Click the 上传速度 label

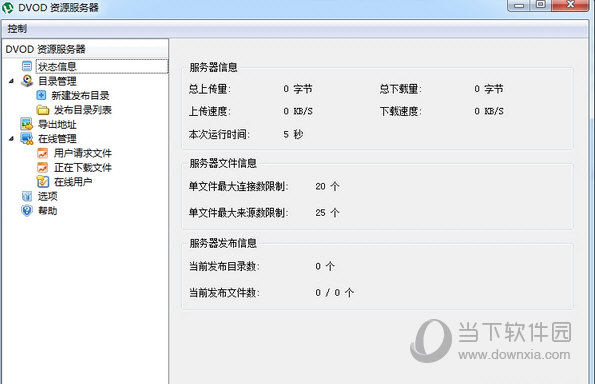[x=210, y=111]
